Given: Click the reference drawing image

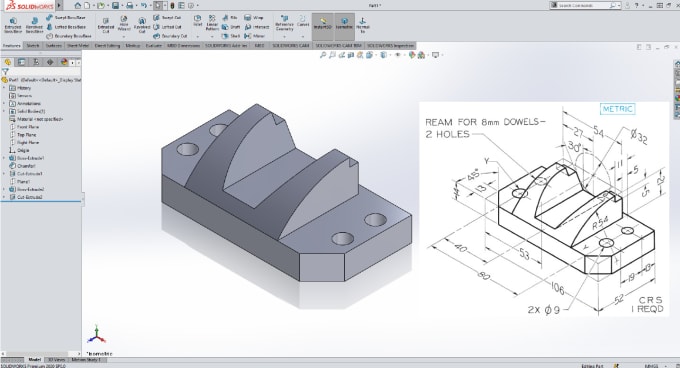Looking at the screenshot, I should click(544, 209).
